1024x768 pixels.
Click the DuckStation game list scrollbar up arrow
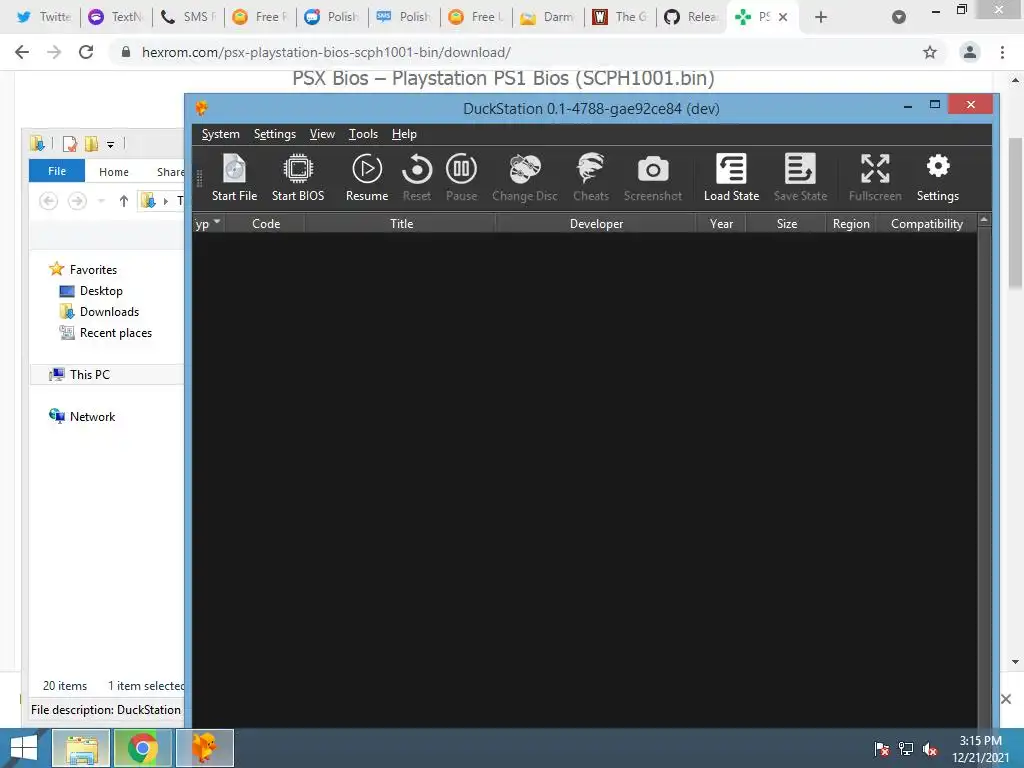pyautogui.click(x=984, y=220)
